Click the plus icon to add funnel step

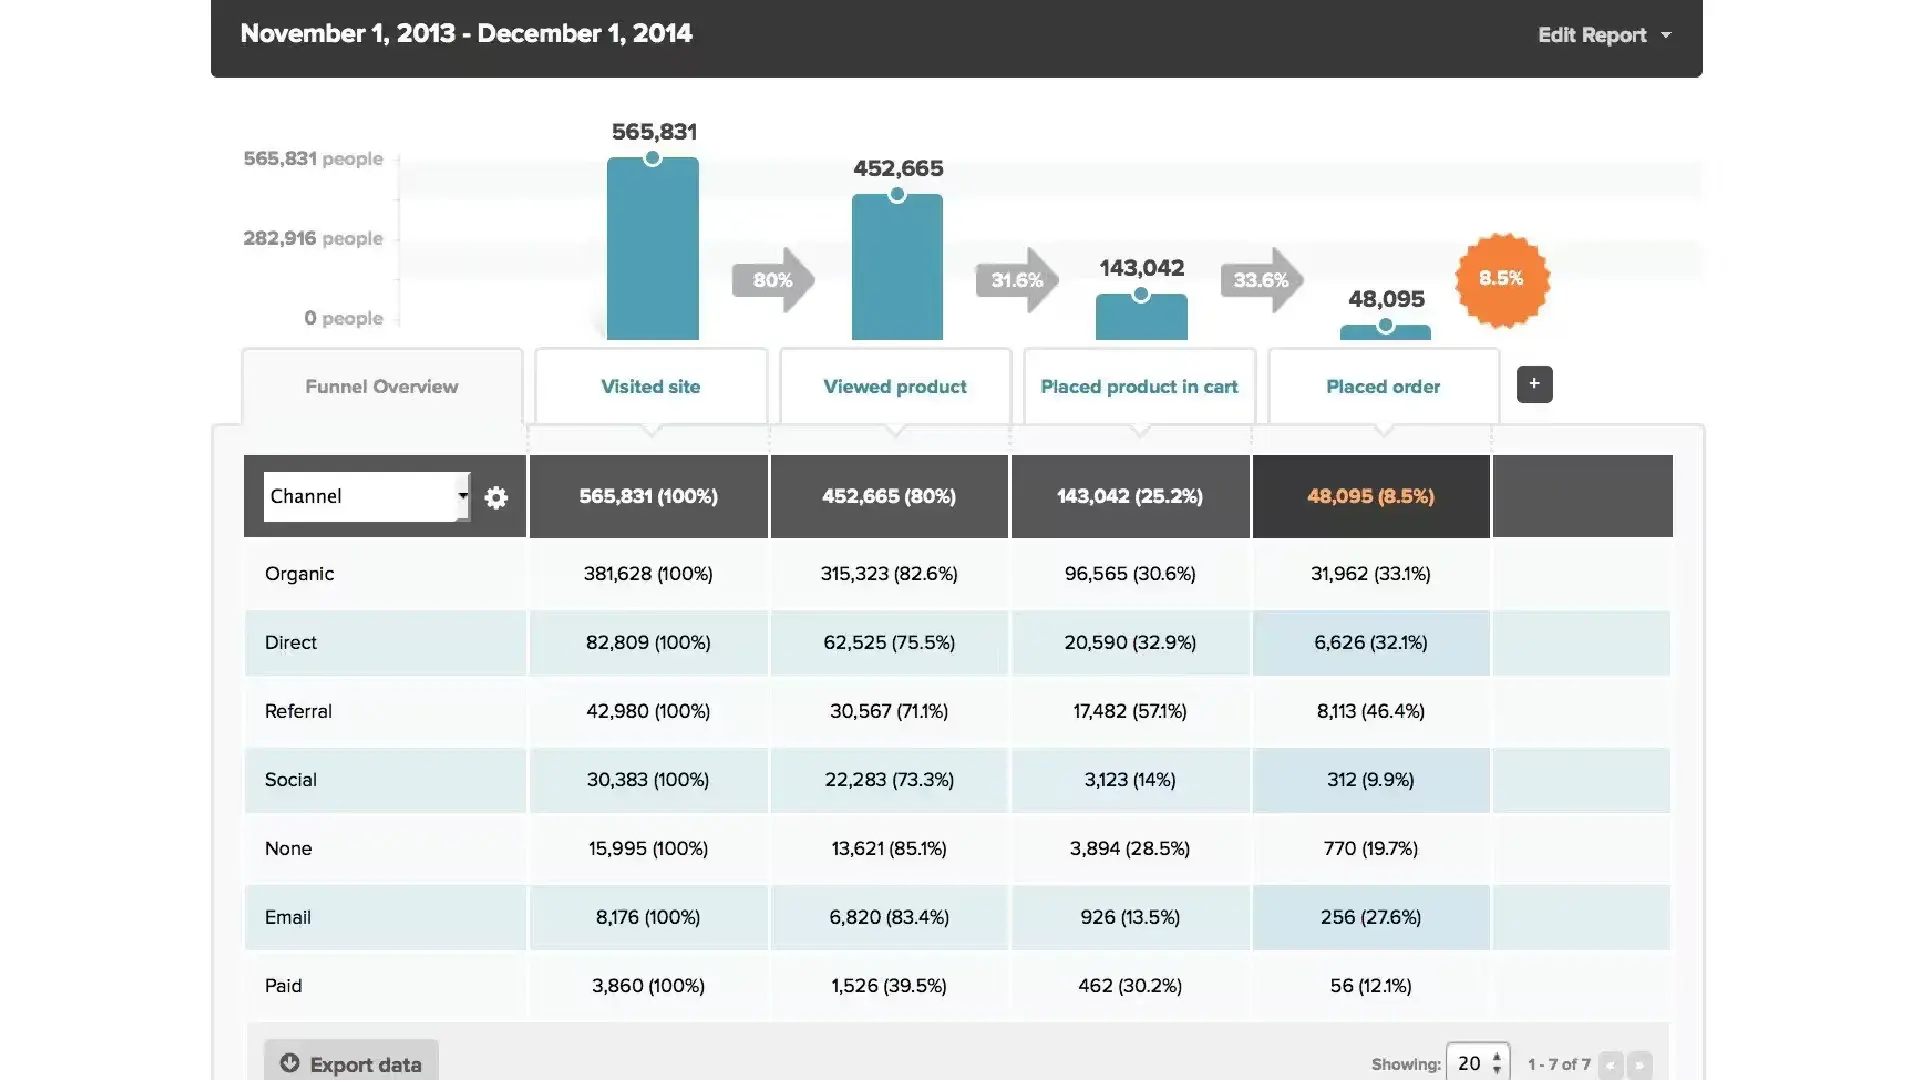point(1534,384)
